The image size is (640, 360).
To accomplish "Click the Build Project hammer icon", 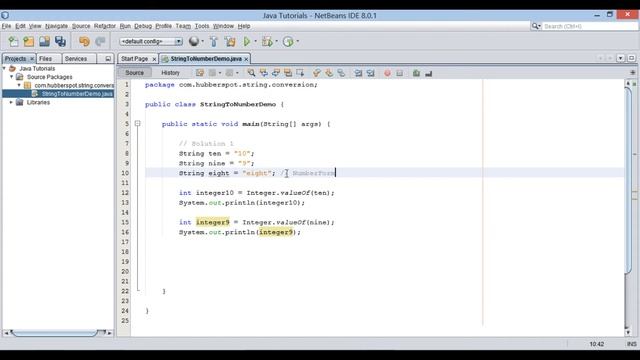I will coord(213,41).
